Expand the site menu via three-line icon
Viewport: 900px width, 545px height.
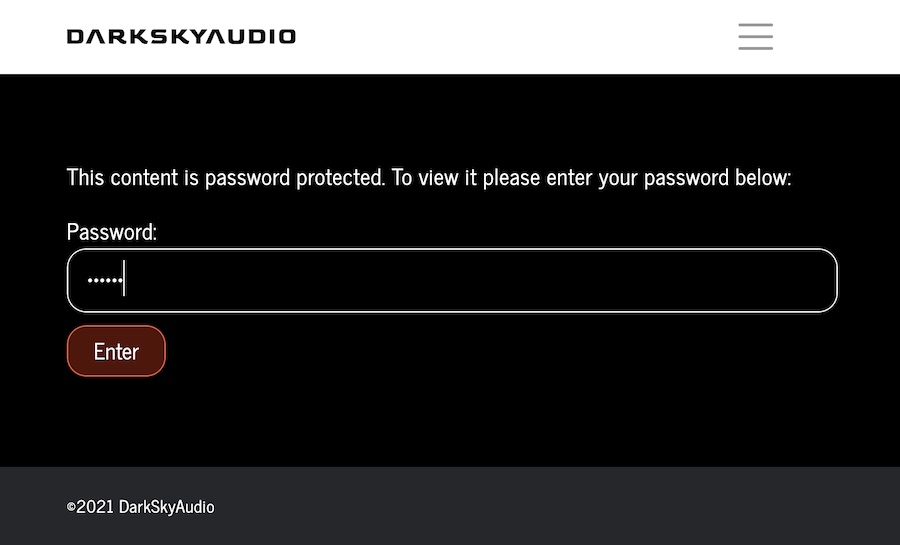[x=755, y=37]
